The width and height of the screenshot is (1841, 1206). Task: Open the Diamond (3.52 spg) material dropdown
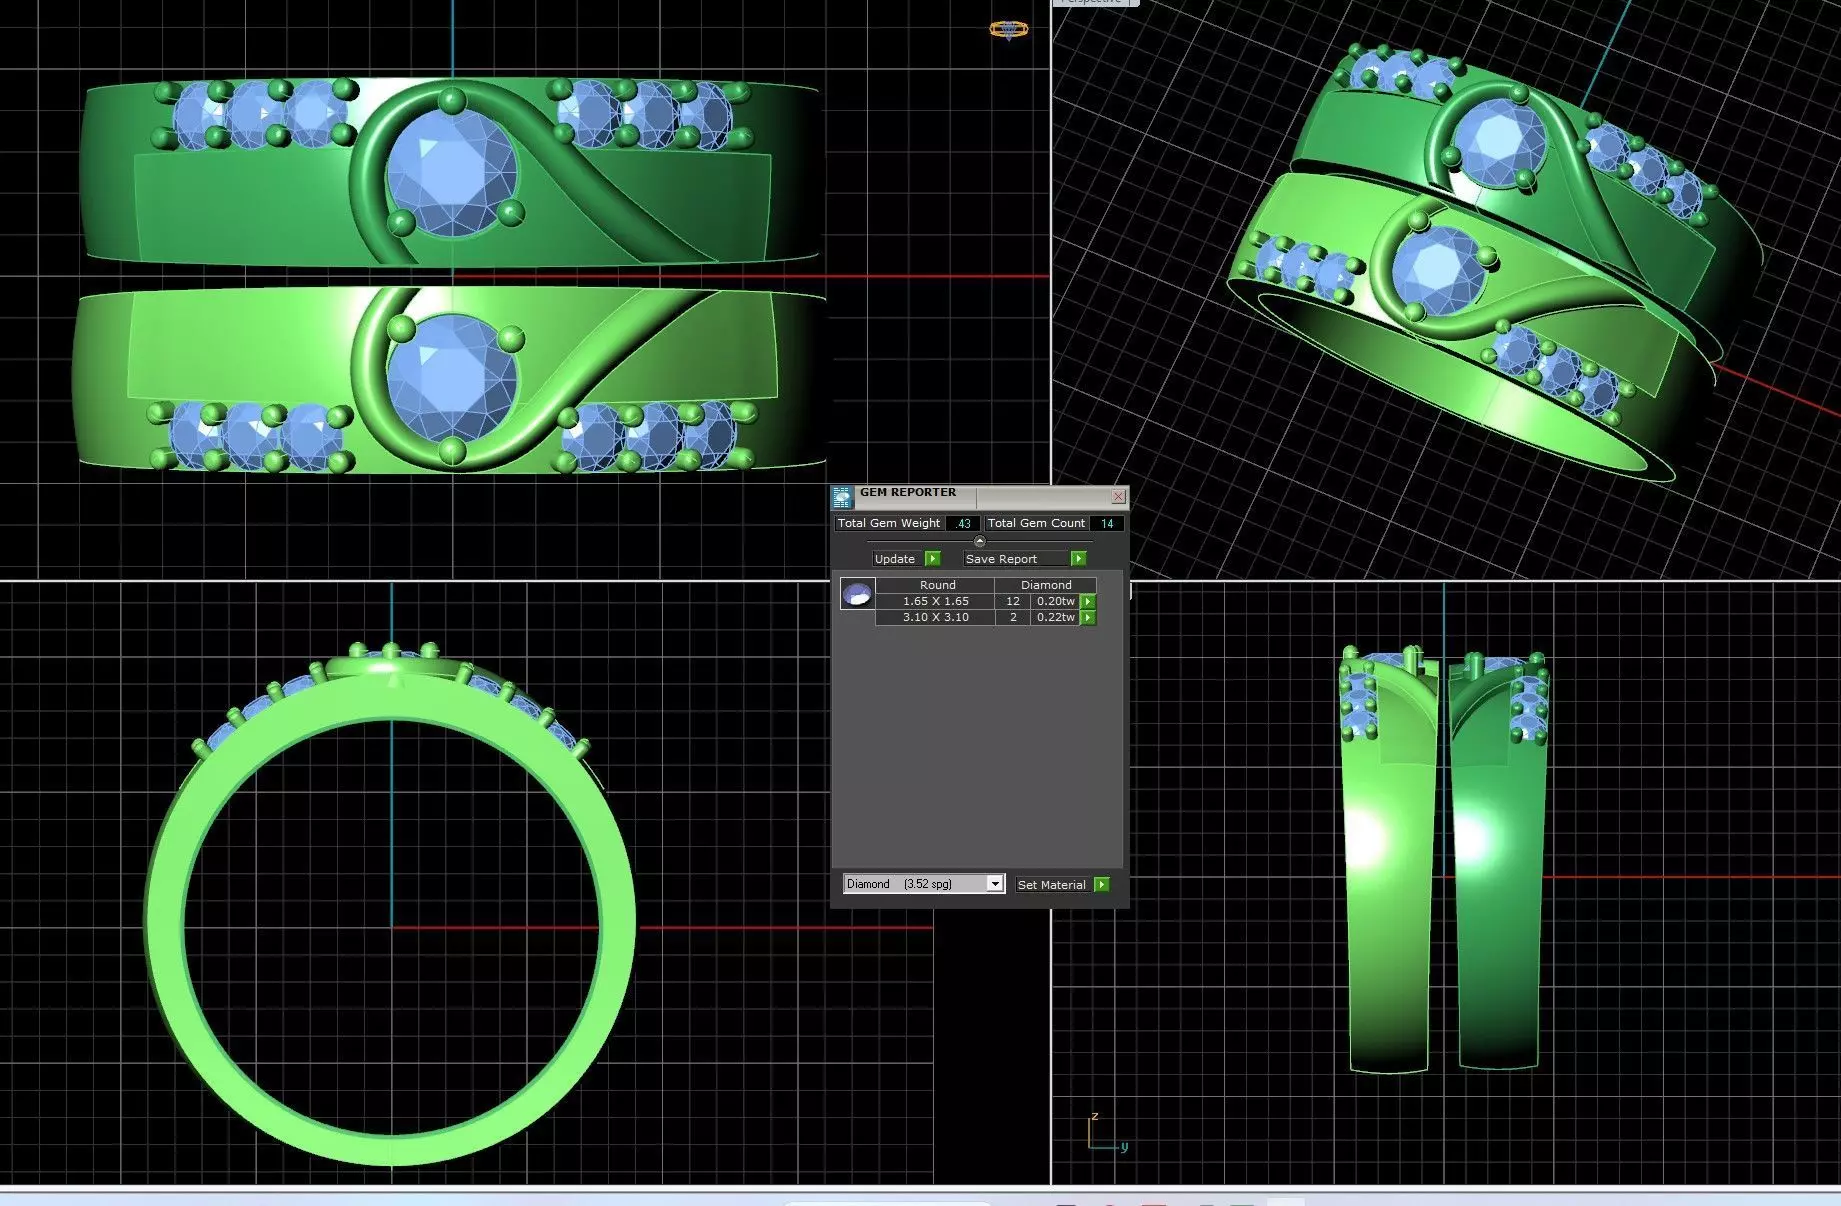(x=924, y=884)
